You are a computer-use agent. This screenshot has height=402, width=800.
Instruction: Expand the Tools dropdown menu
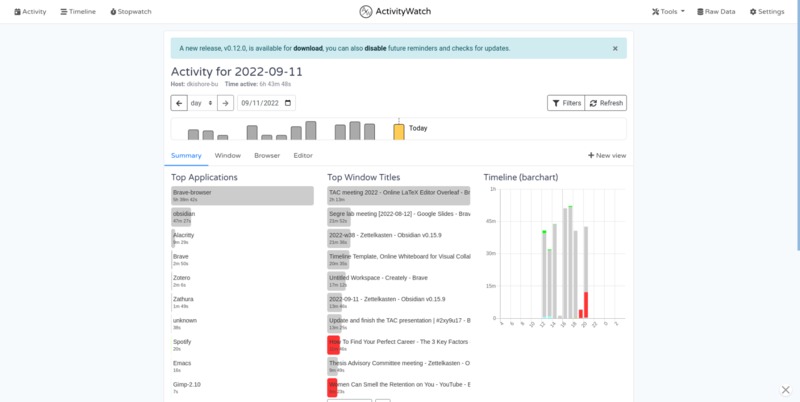pyautogui.click(x=668, y=12)
